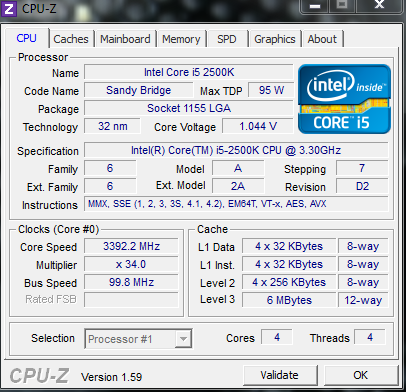Close the CPU-Z window
This screenshot has height=392, width=406.
coord(380,5)
